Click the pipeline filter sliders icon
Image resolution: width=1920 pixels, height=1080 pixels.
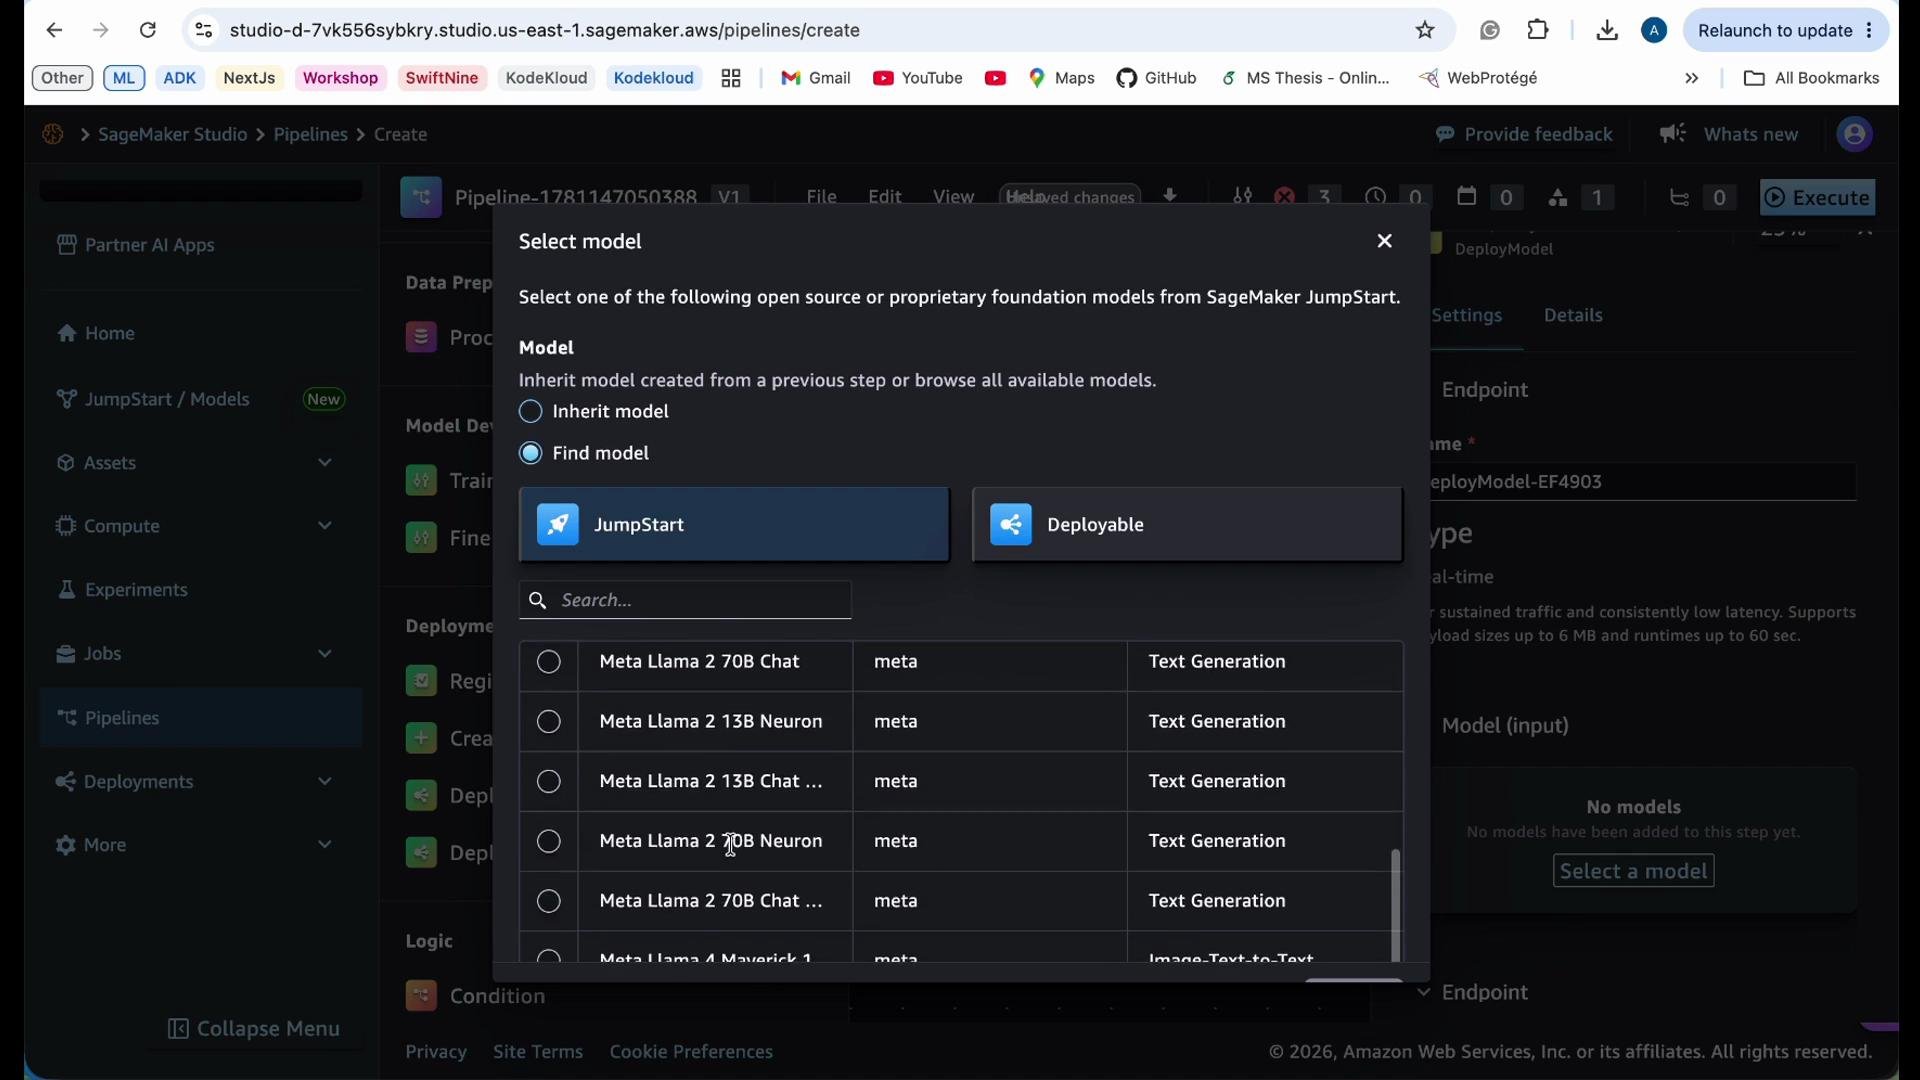[1242, 197]
